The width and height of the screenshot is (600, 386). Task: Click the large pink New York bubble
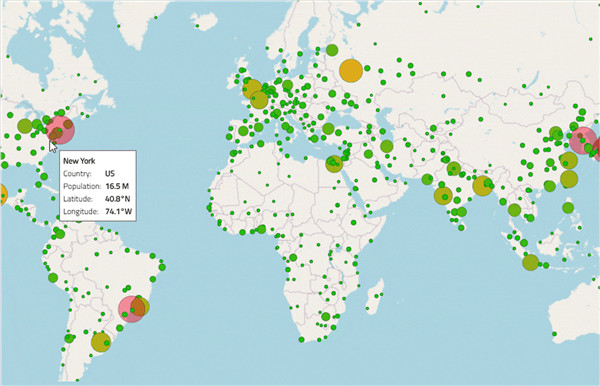(60, 130)
